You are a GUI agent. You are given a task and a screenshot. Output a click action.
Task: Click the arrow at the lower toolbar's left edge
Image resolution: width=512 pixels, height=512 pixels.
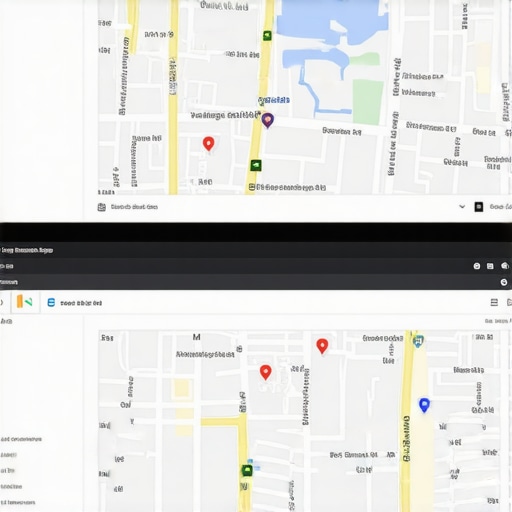pyautogui.click(x=2, y=302)
